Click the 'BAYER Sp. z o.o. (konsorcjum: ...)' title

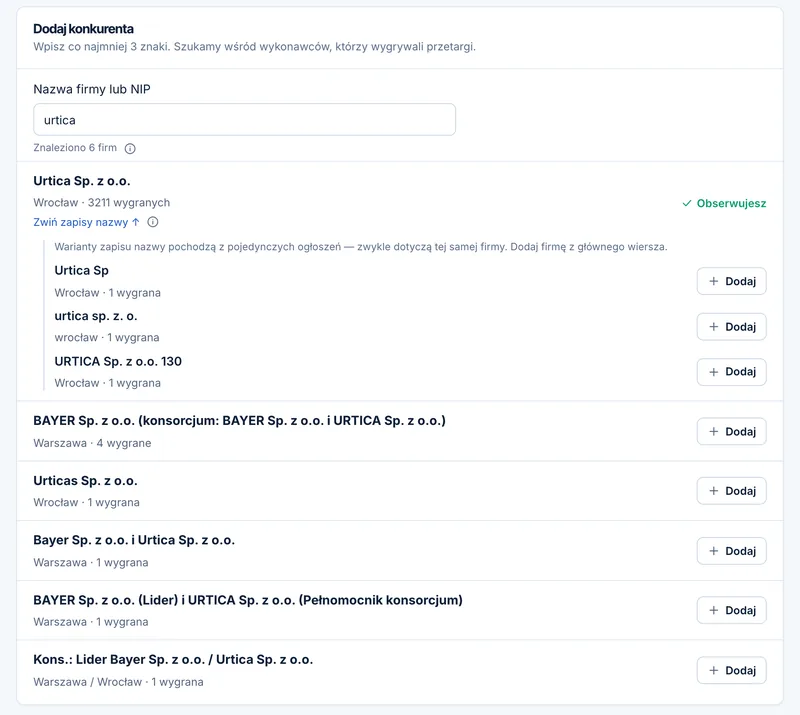coord(239,421)
